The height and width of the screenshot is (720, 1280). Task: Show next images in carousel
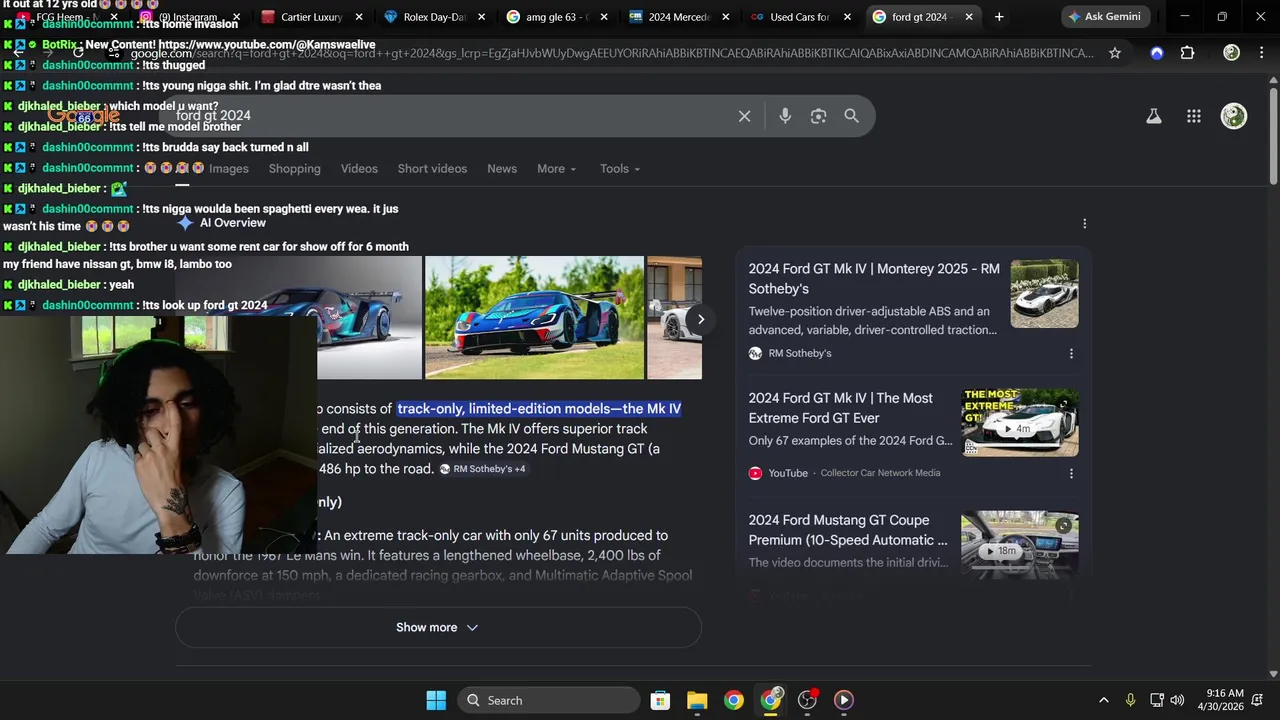tap(700, 319)
